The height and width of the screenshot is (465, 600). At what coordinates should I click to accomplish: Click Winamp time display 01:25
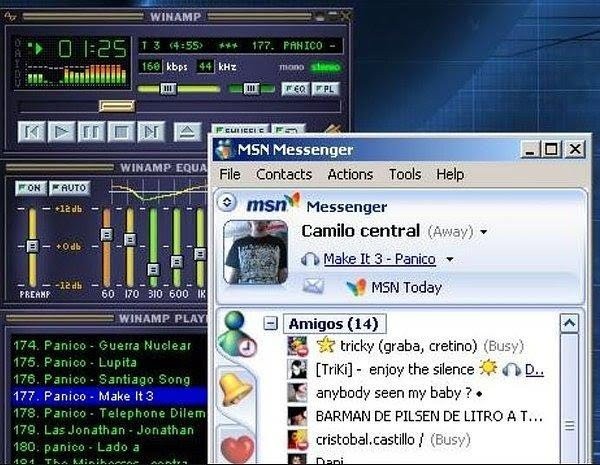point(92,49)
